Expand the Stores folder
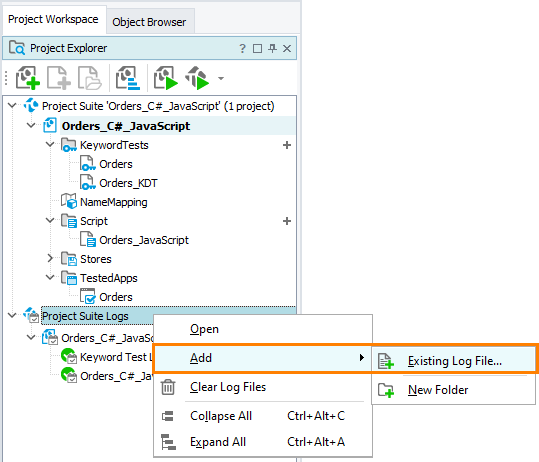Screen dimensions: 539x462 coord(50,258)
